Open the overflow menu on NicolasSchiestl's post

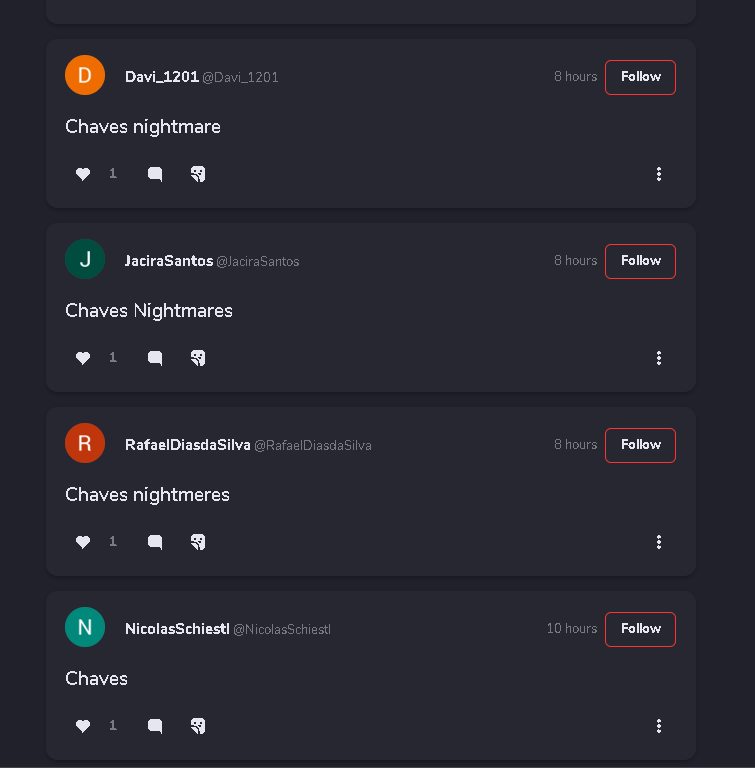tap(659, 726)
